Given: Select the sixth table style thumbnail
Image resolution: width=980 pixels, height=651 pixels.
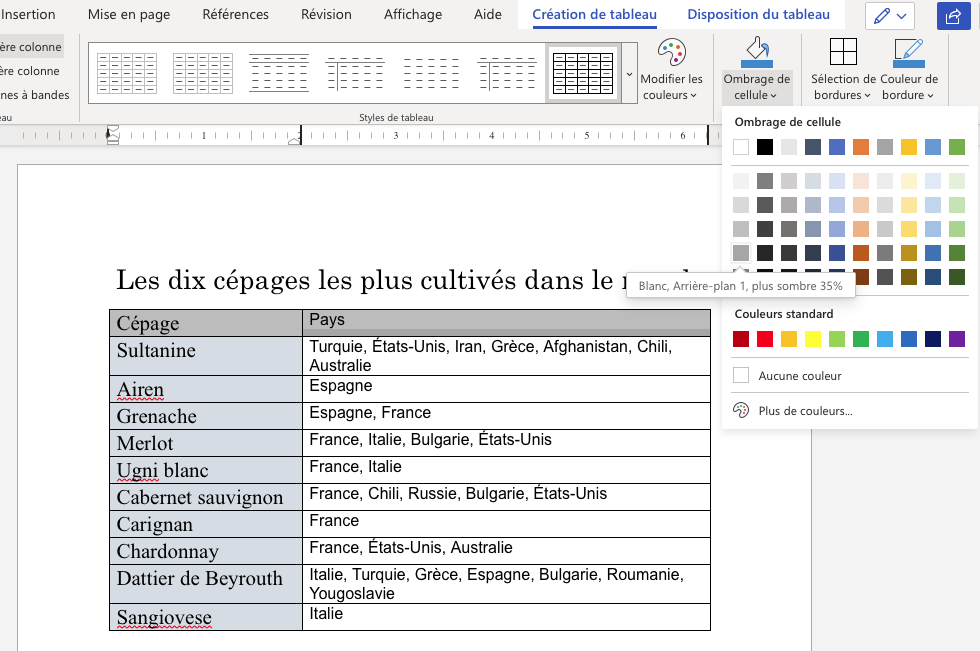Looking at the screenshot, I should [507, 73].
